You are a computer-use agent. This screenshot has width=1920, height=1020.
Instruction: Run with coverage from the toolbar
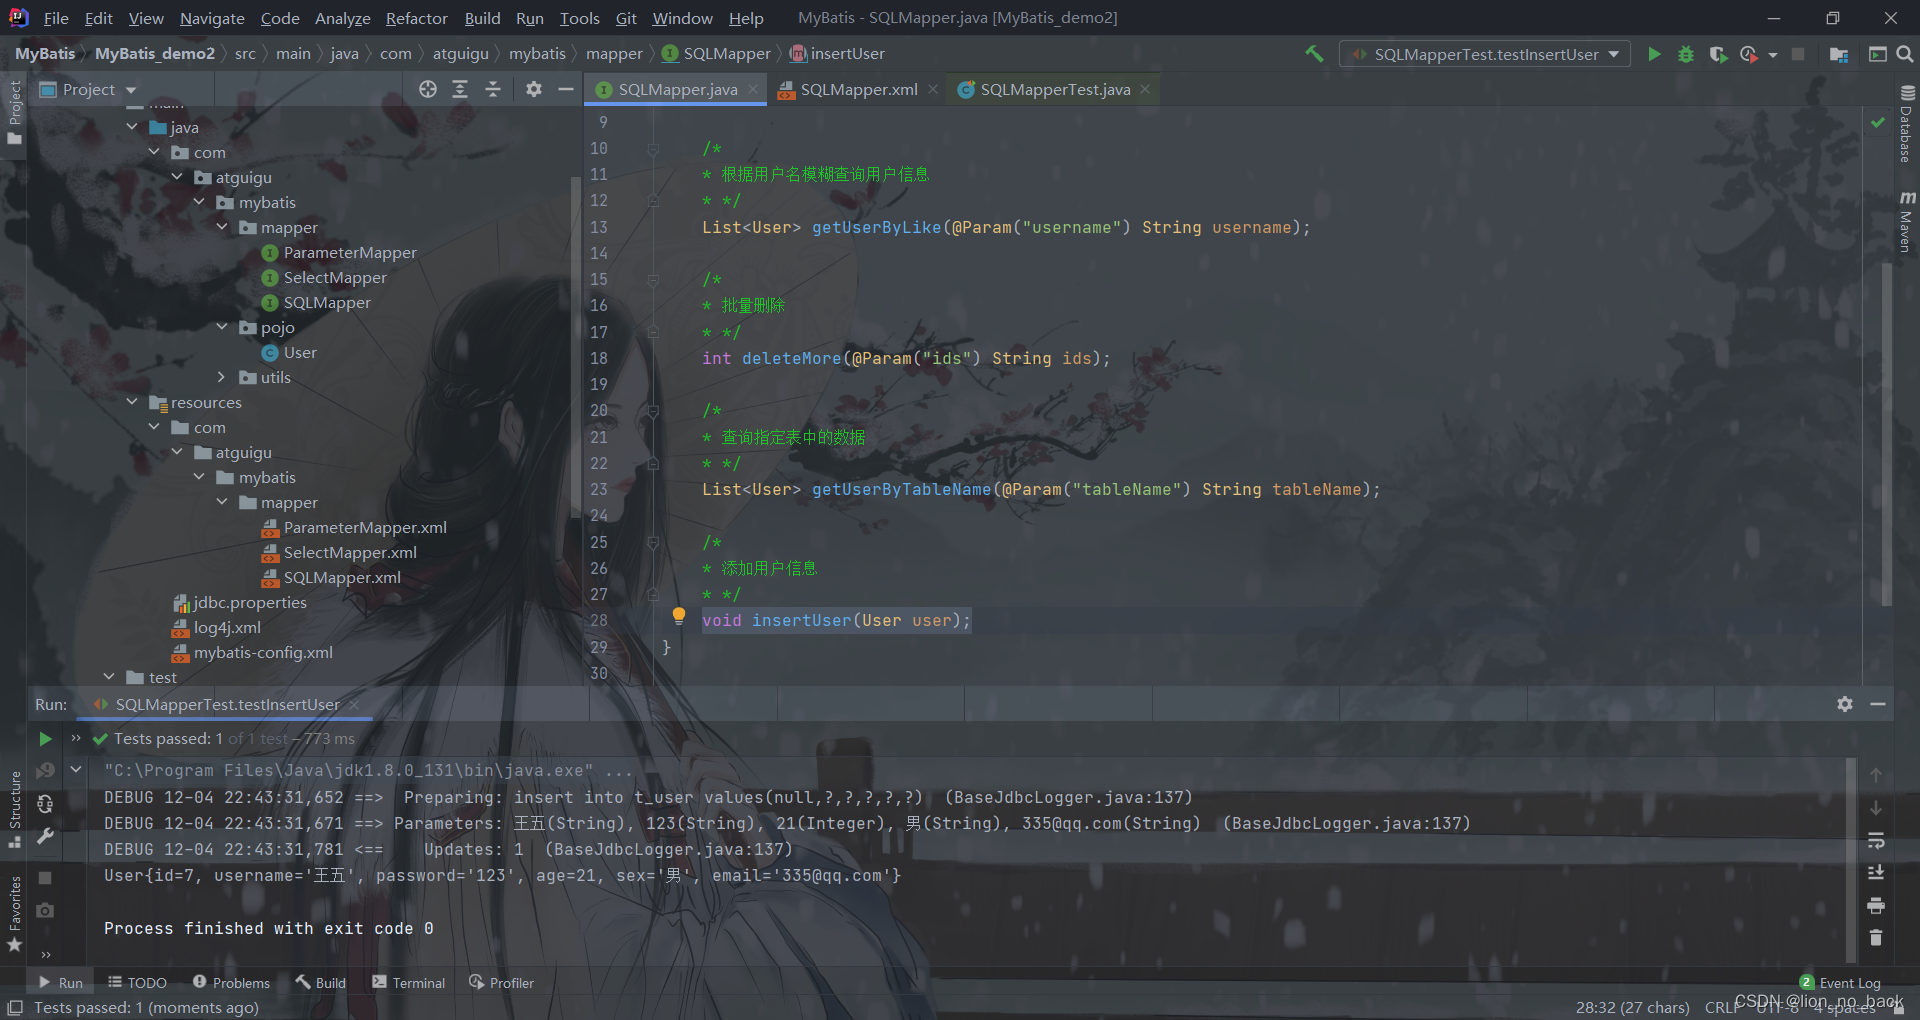[x=1718, y=54]
